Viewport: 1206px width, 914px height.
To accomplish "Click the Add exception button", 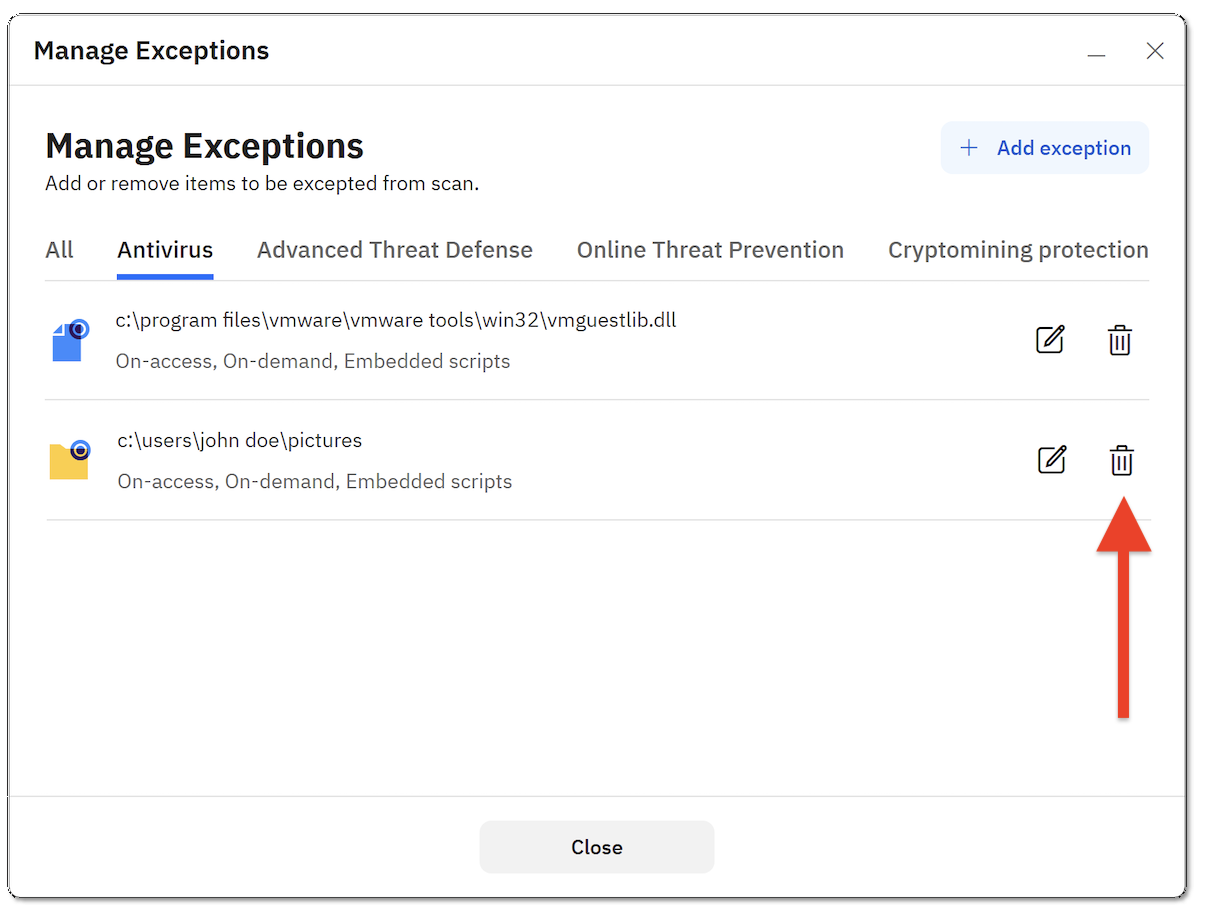I will 1044,147.
